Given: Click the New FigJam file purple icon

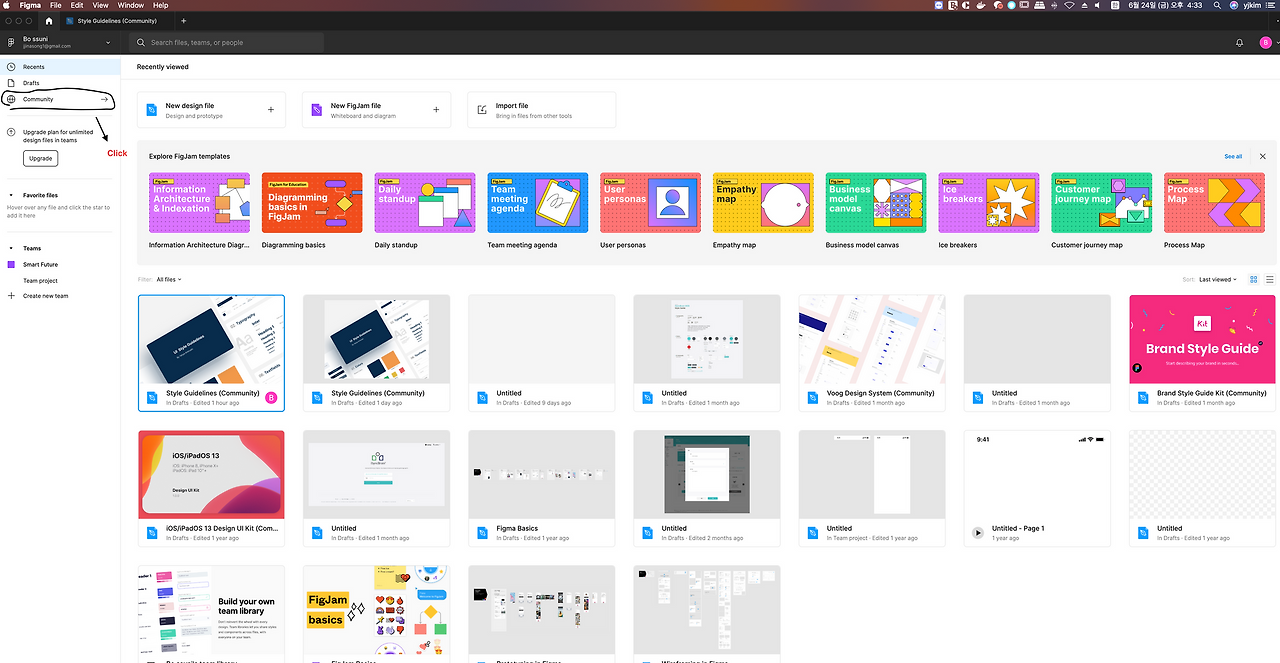Looking at the screenshot, I should (317, 110).
